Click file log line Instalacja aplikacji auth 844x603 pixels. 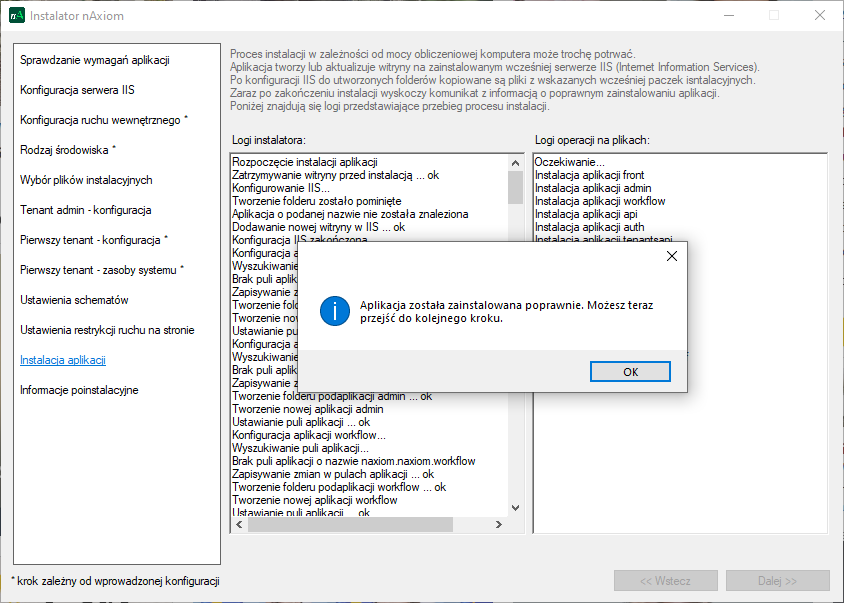coord(589,227)
